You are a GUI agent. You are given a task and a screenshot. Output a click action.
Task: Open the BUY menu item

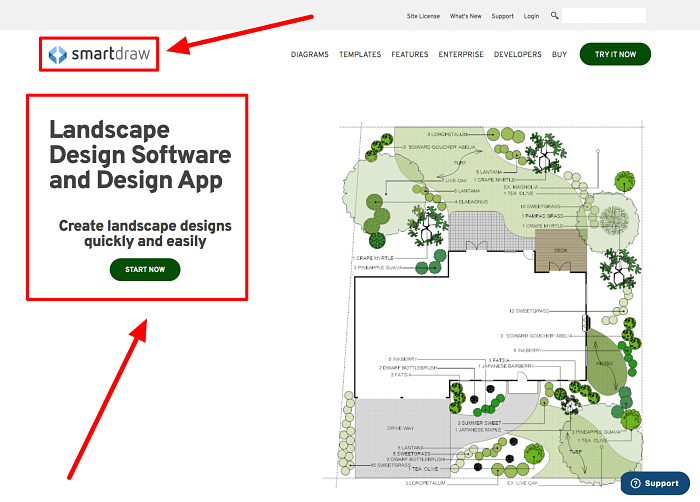tap(559, 54)
